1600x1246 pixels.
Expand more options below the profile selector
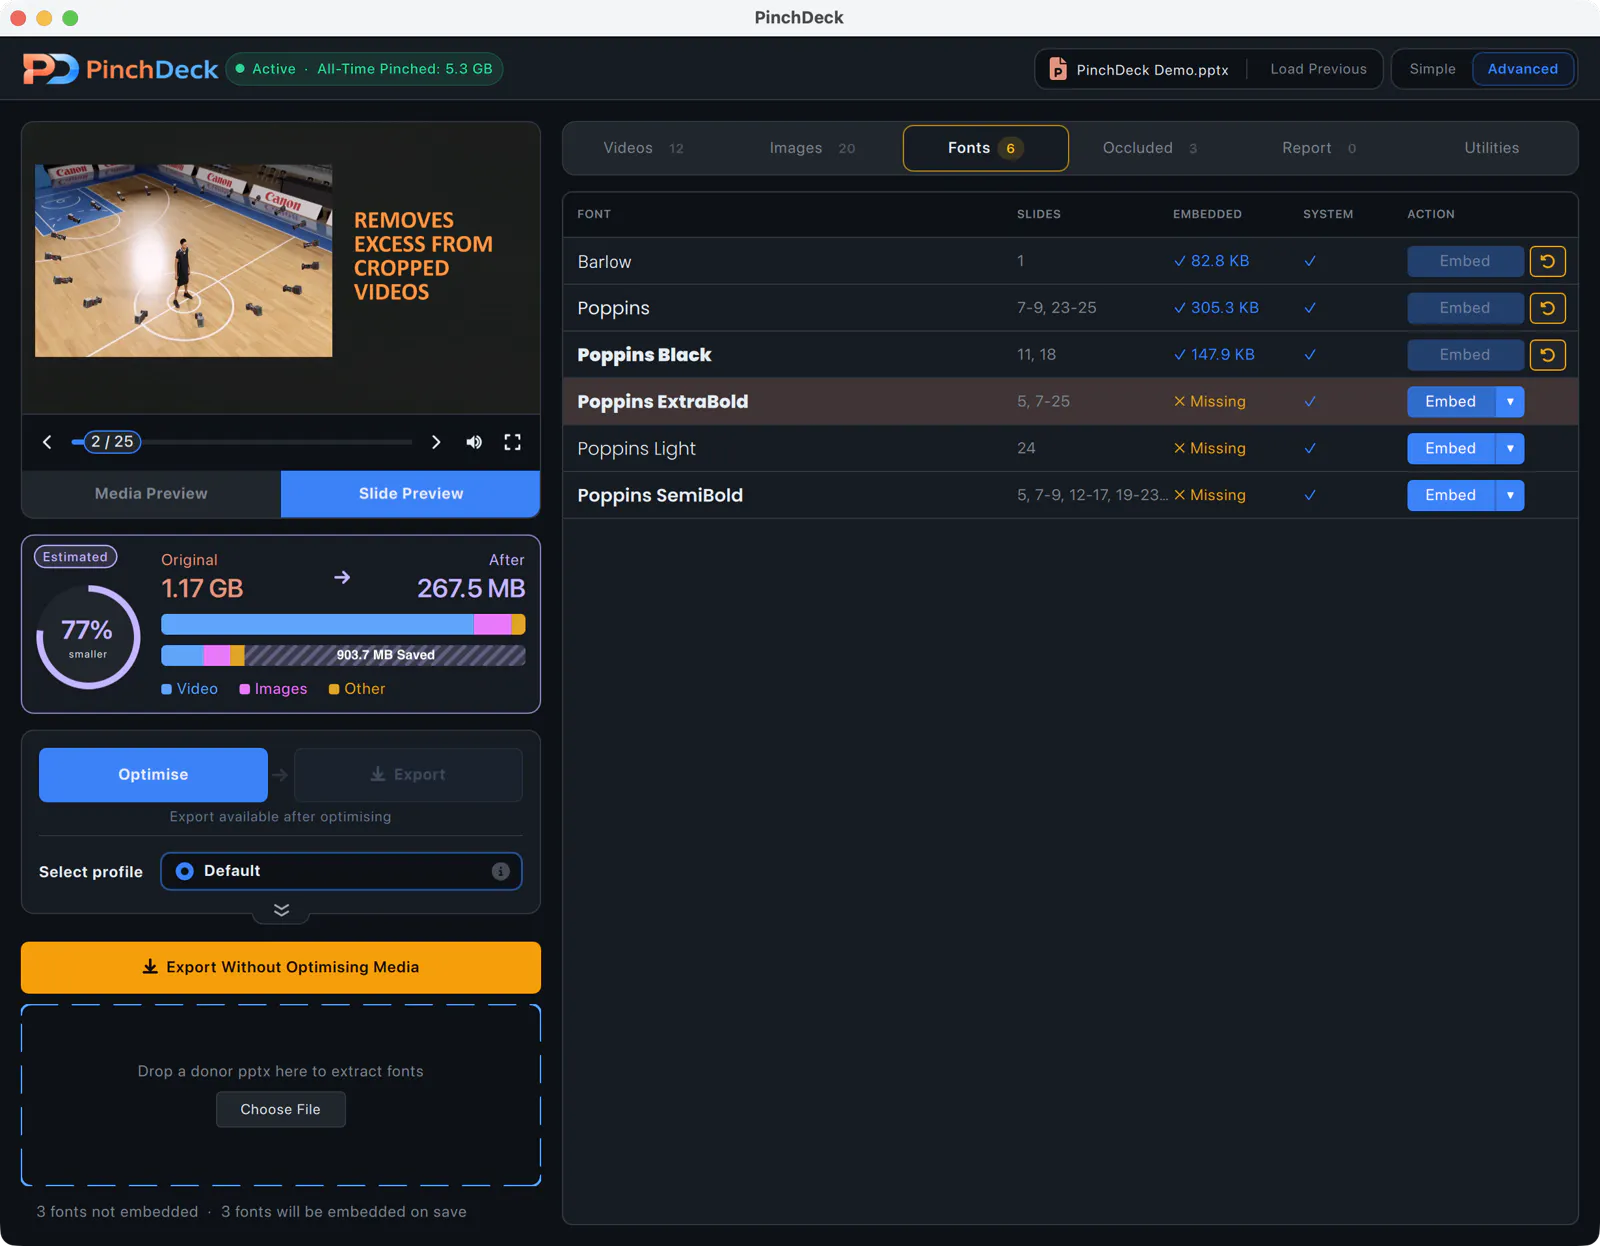281,910
